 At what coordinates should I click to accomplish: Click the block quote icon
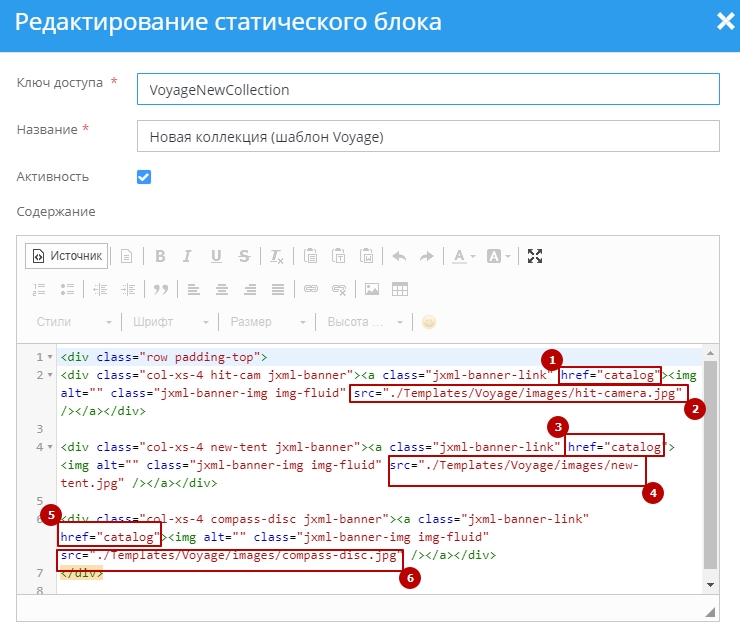click(x=159, y=289)
